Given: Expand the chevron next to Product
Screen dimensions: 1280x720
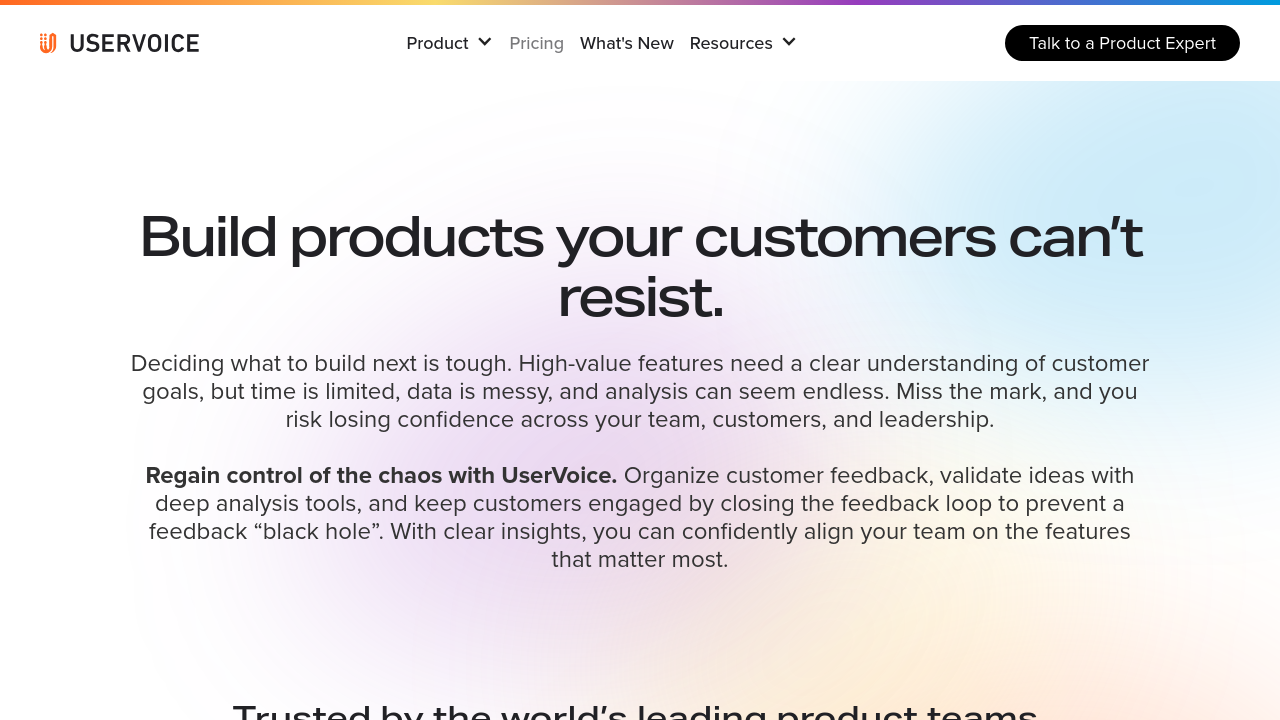Looking at the screenshot, I should 485,42.
